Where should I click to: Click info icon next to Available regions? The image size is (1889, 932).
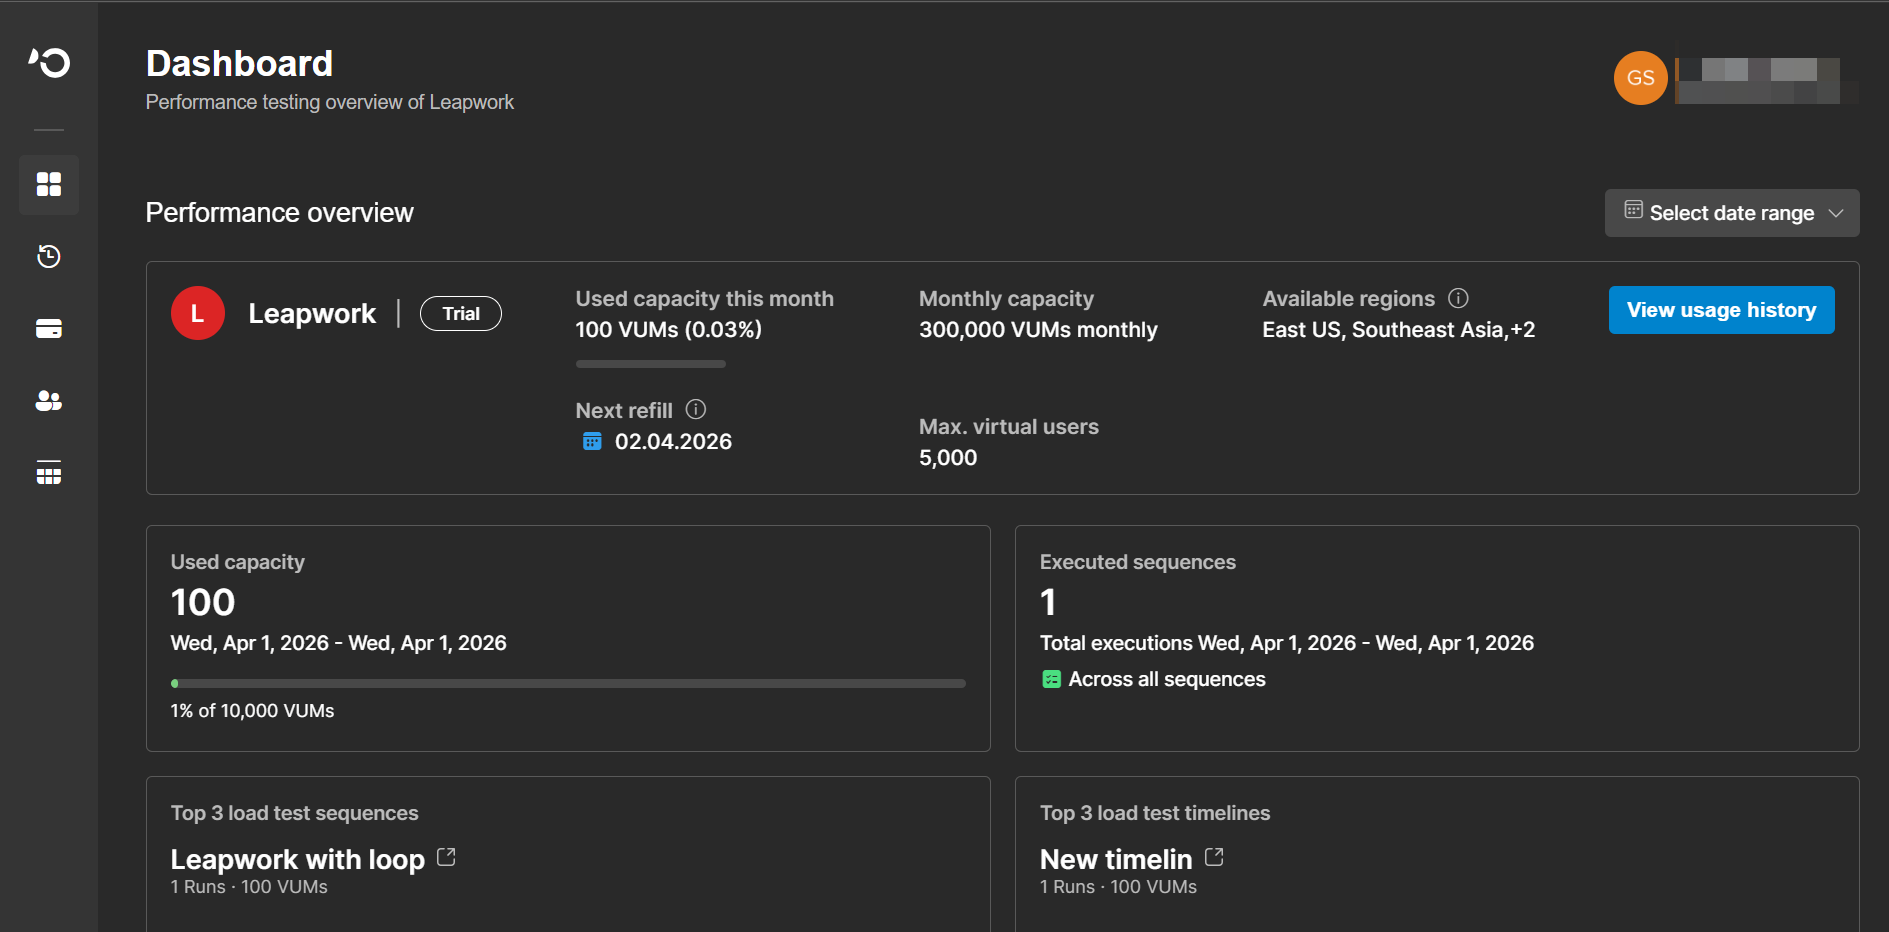[x=1458, y=298]
